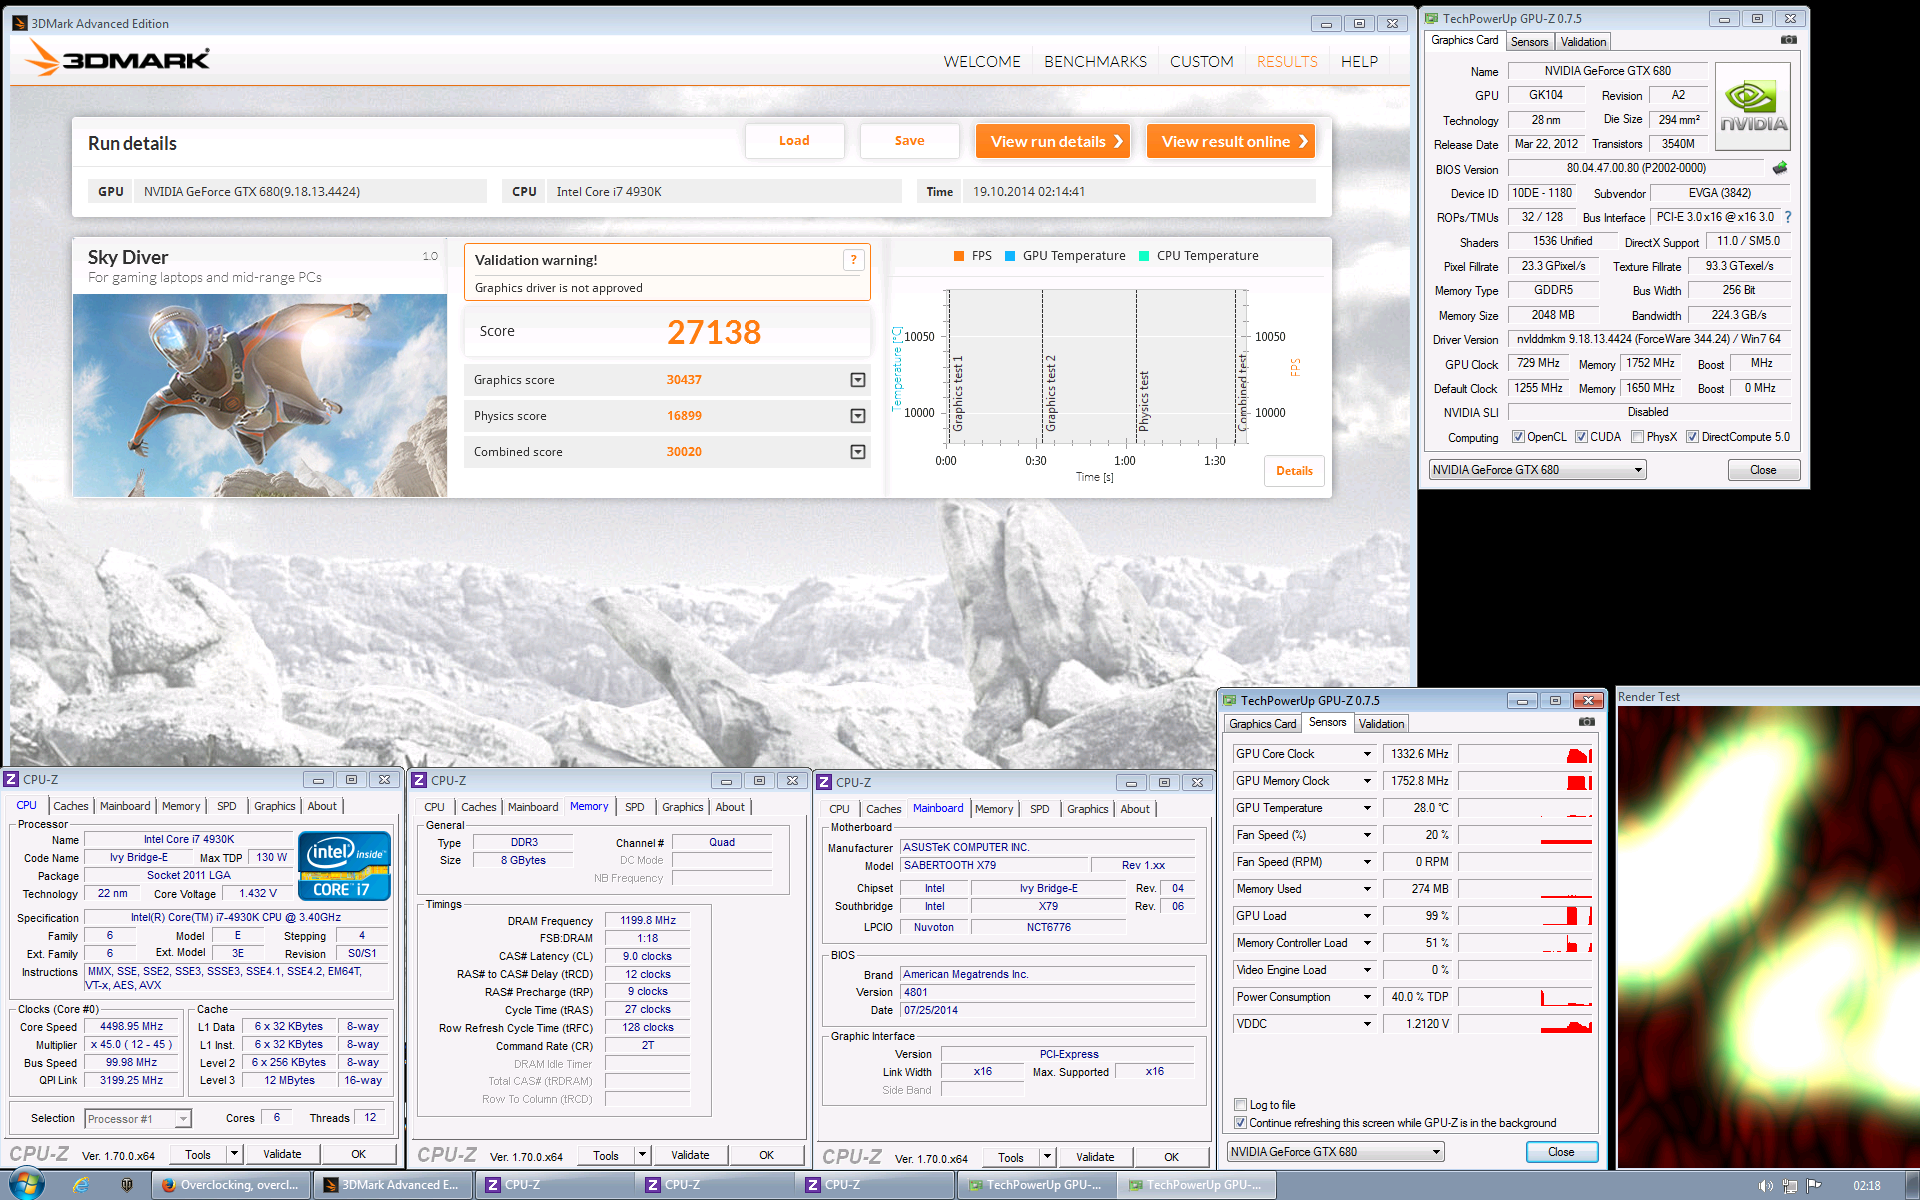The height and width of the screenshot is (1200, 1920).
Task: Switch to the last TechPowerUp GPU-Z taskbar item
Action: [1196, 1185]
